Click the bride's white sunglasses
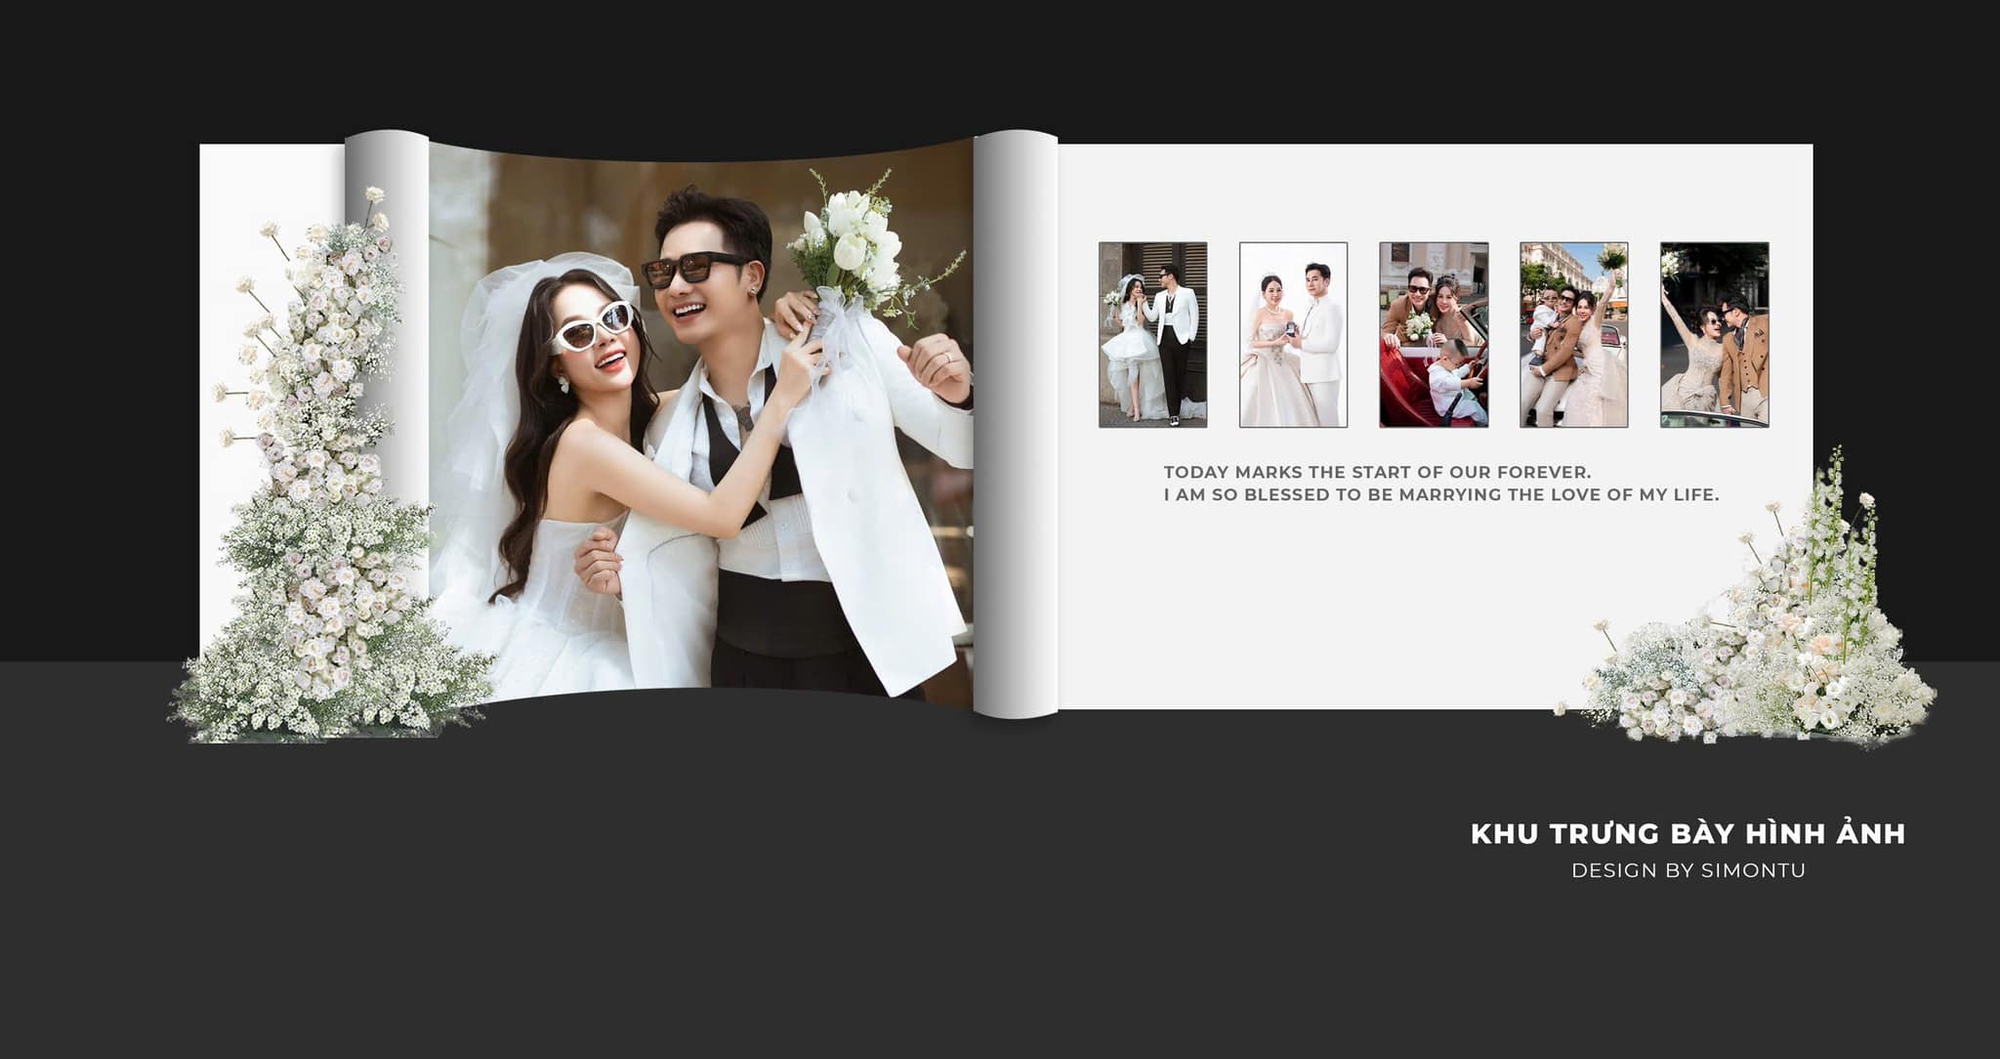This screenshot has width=2000, height=1059. click(x=592, y=326)
